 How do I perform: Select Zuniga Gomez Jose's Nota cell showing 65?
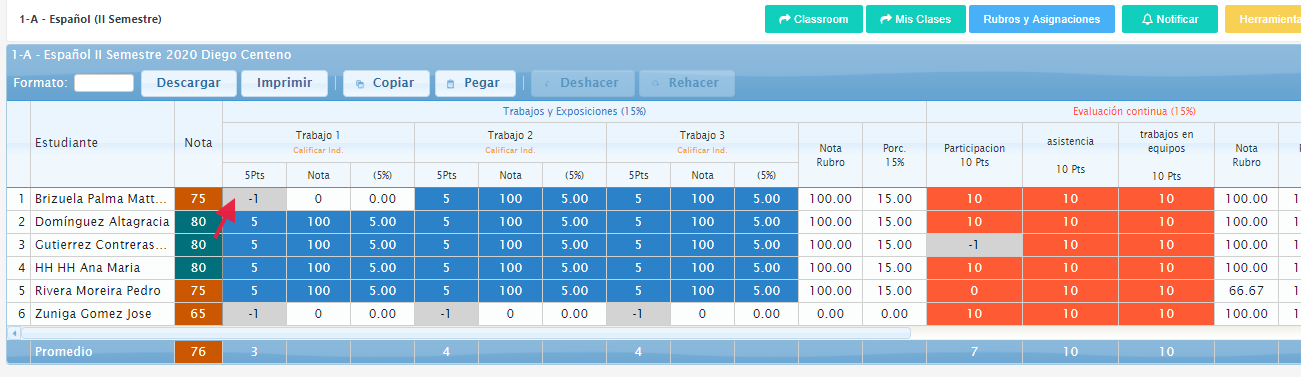point(198,314)
